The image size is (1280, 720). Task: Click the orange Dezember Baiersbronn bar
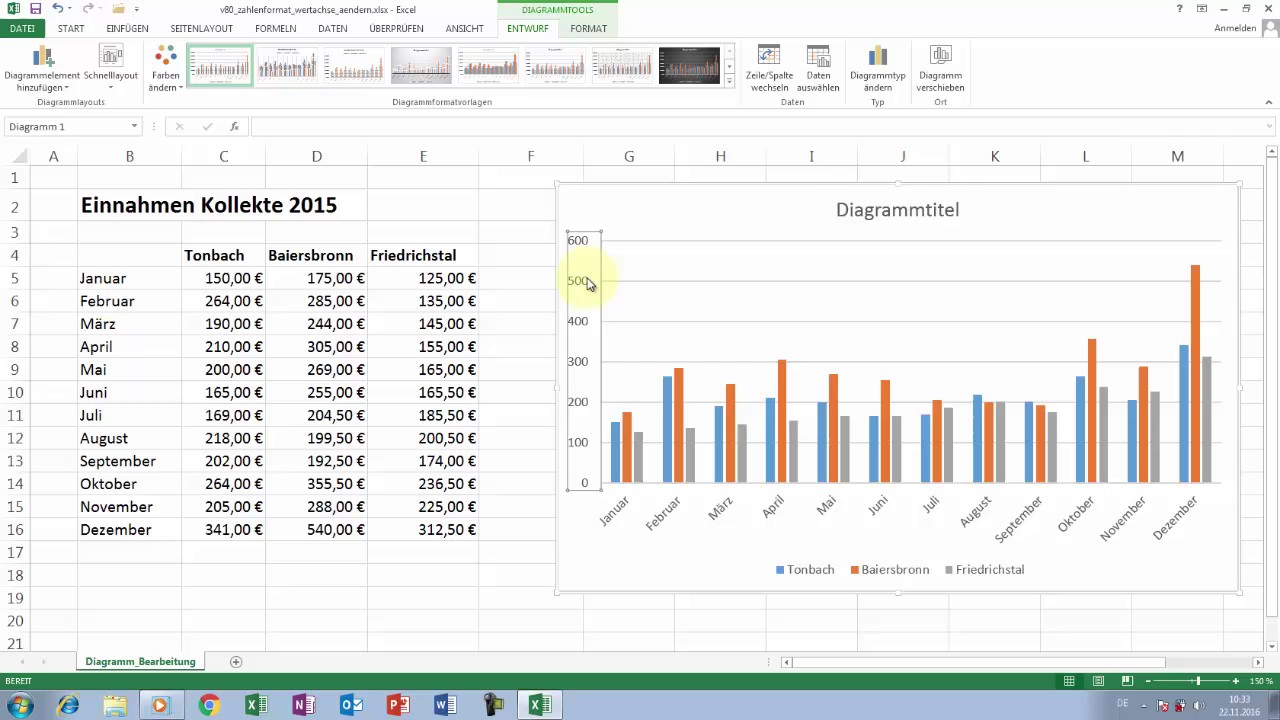click(x=1195, y=374)
